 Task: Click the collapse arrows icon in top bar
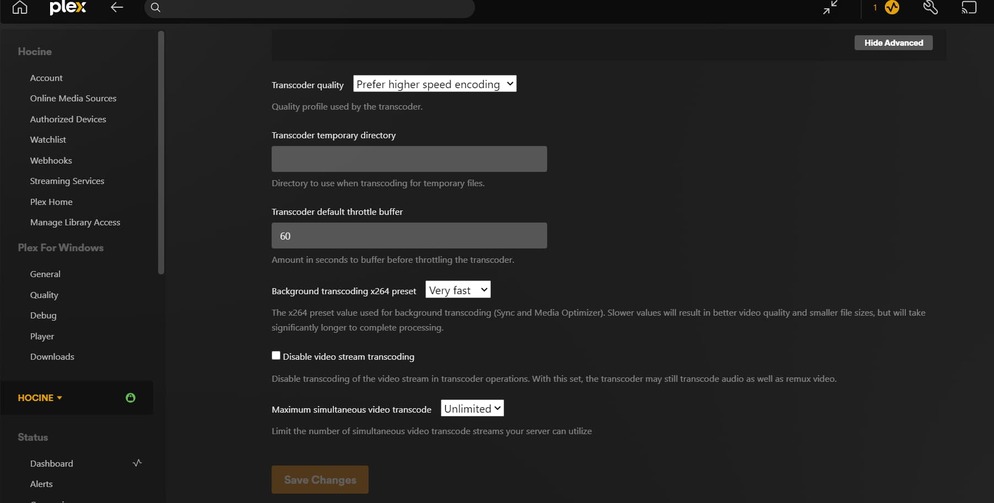coord(830,8)
